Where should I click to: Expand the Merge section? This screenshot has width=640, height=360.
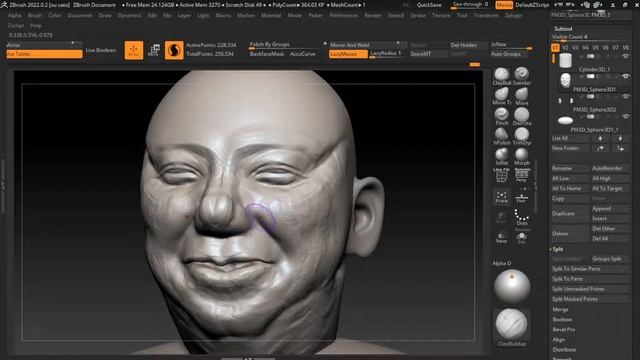click(560, 309)
